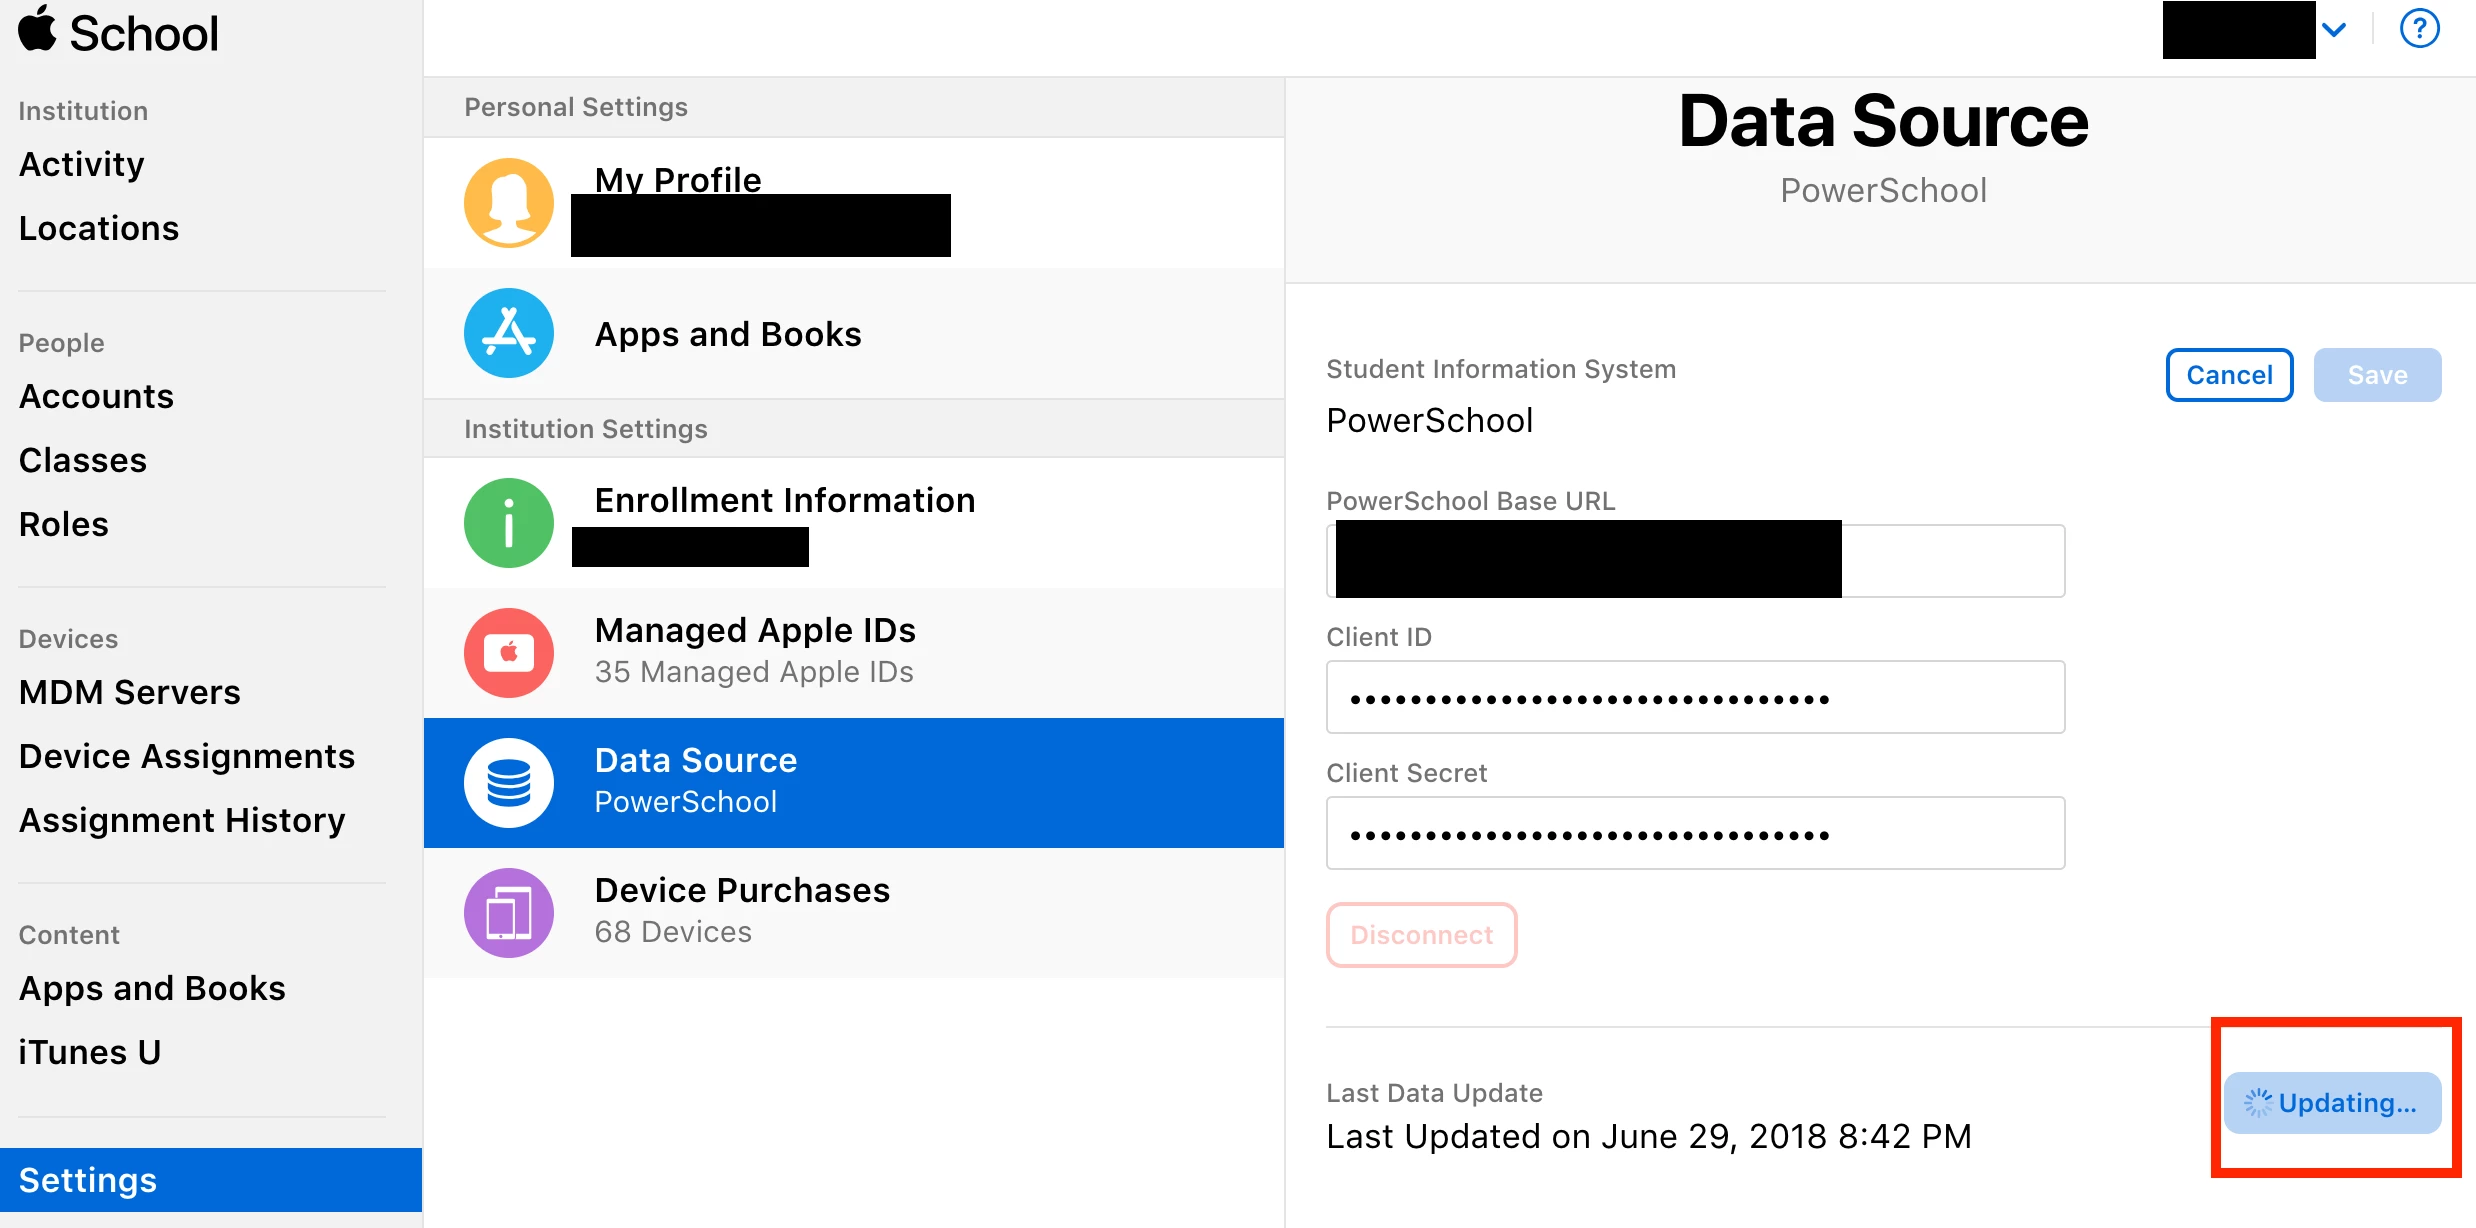The image size is (2476, 1228).
Task: Go to Accounts in the sidebar
Action: pyautogui.click(x=96, y=396)
